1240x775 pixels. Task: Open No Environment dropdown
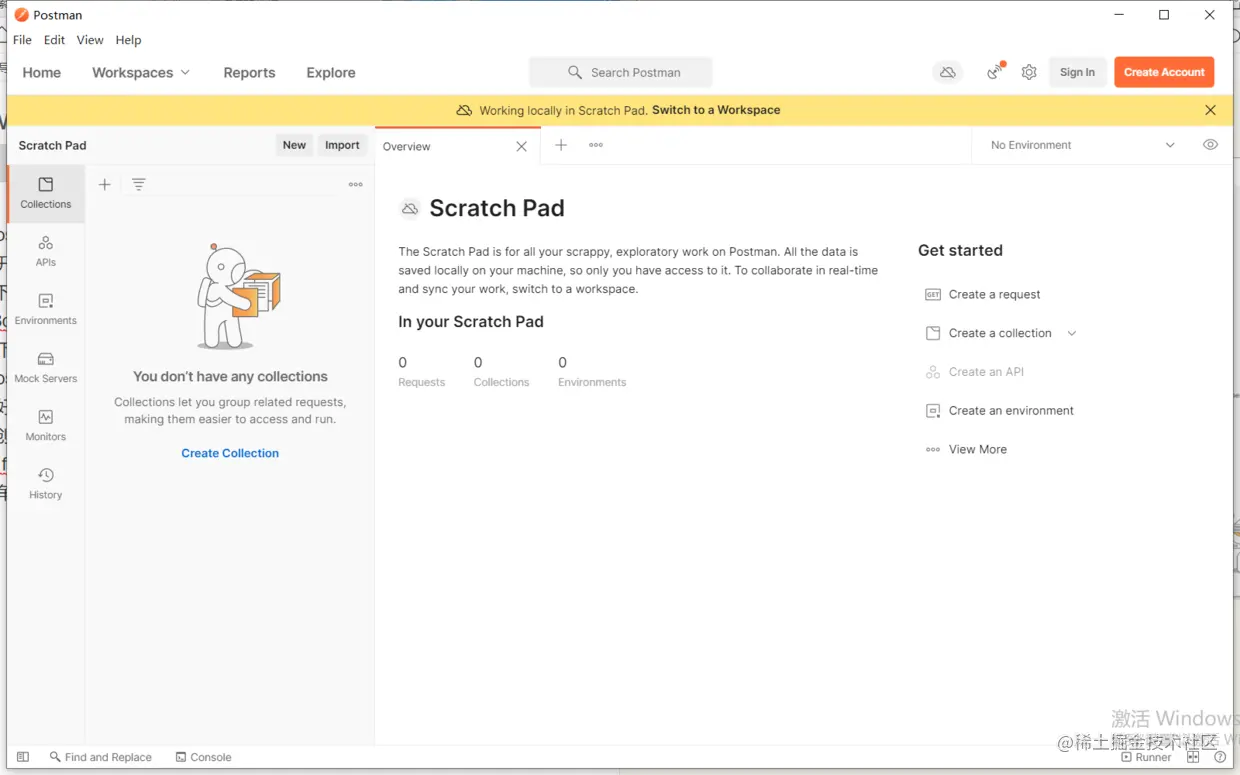coord(1082,145)
